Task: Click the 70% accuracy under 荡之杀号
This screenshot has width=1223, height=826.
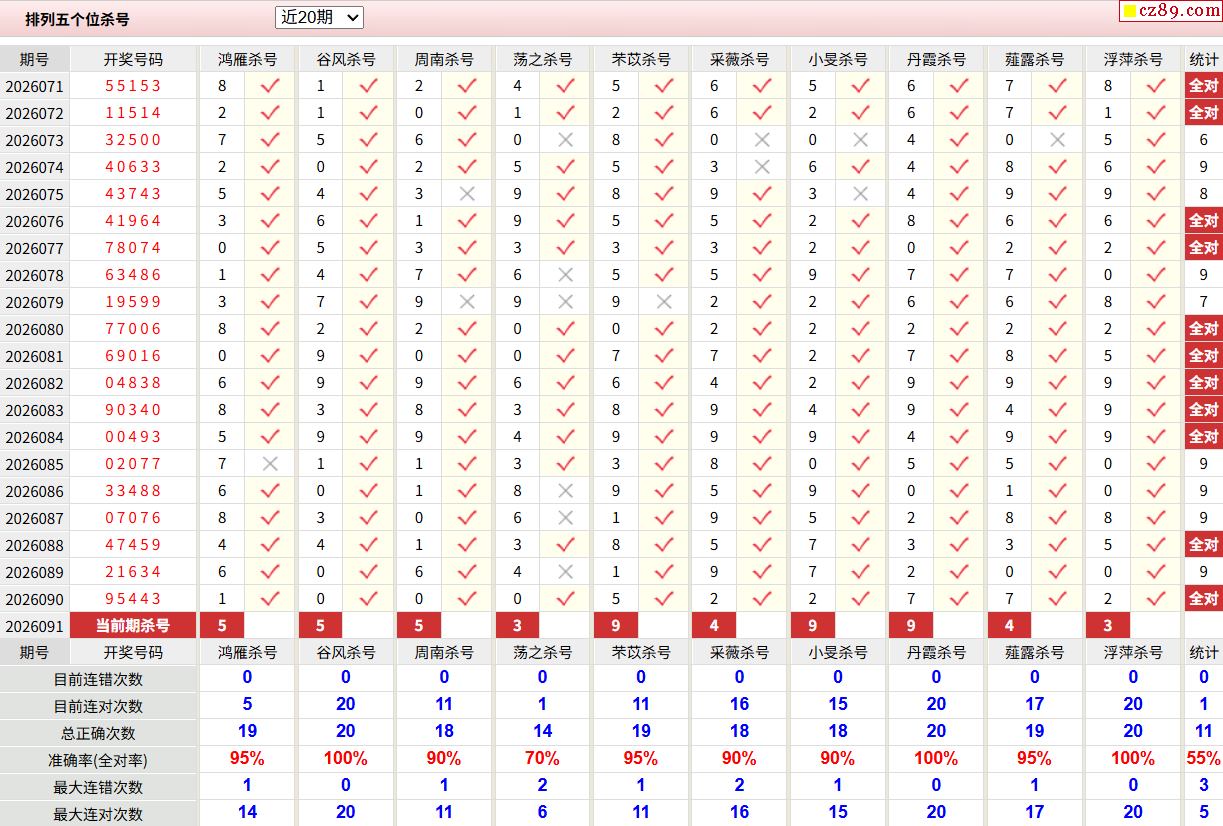Action: (x=542, y=759)
